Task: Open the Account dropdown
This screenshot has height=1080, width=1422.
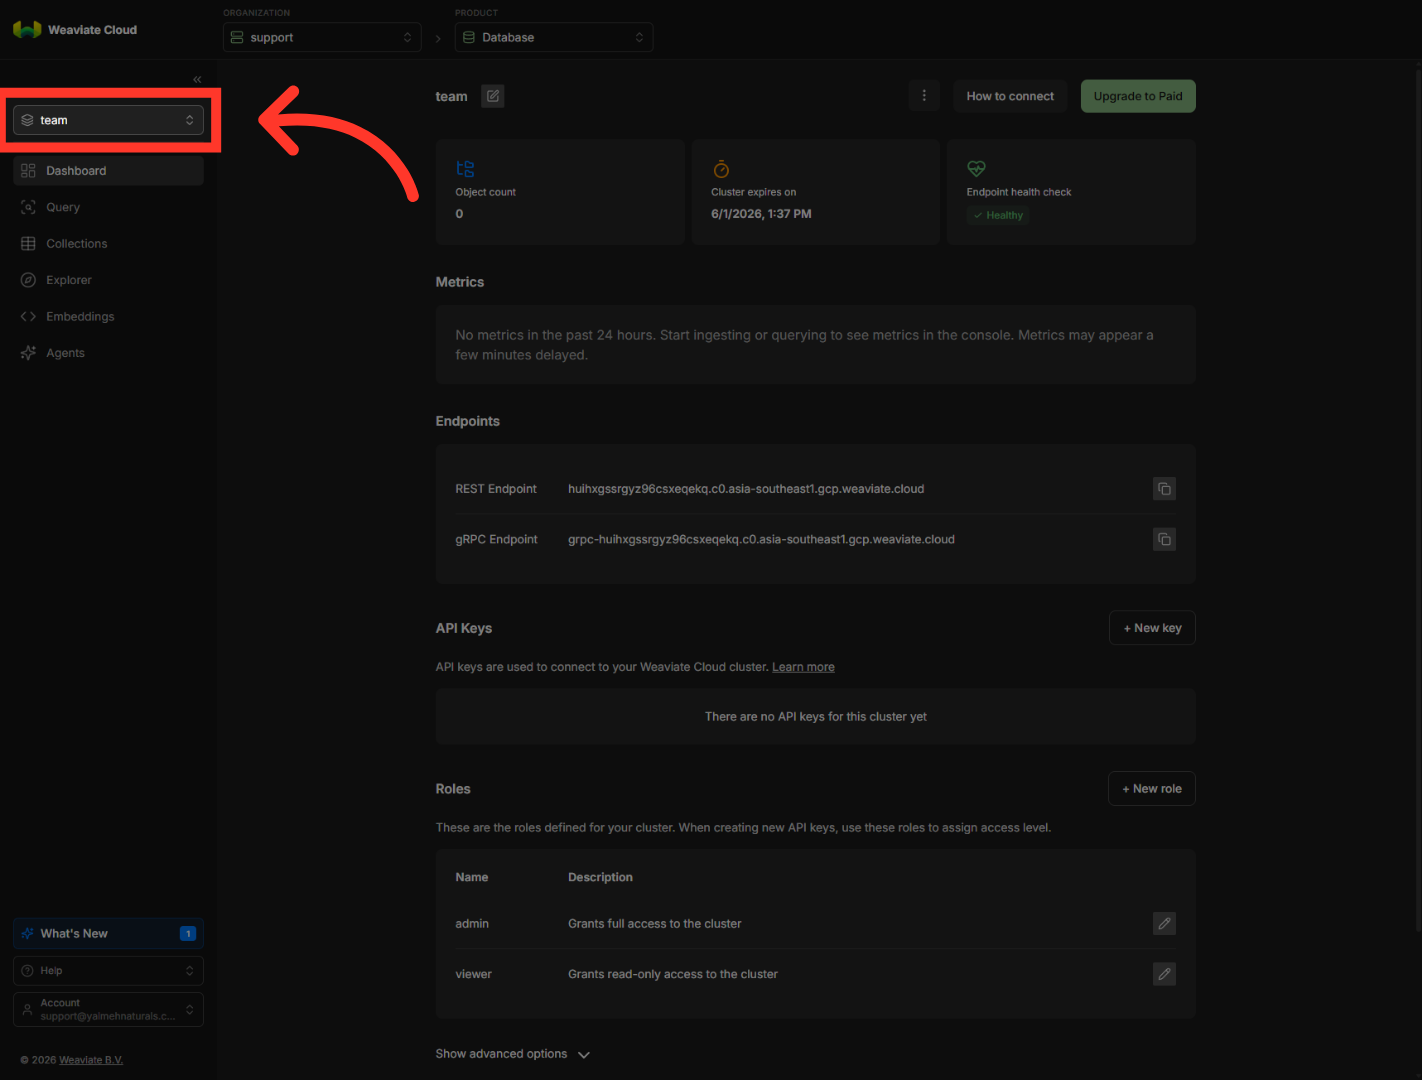Action: [x=108, y=1009]
